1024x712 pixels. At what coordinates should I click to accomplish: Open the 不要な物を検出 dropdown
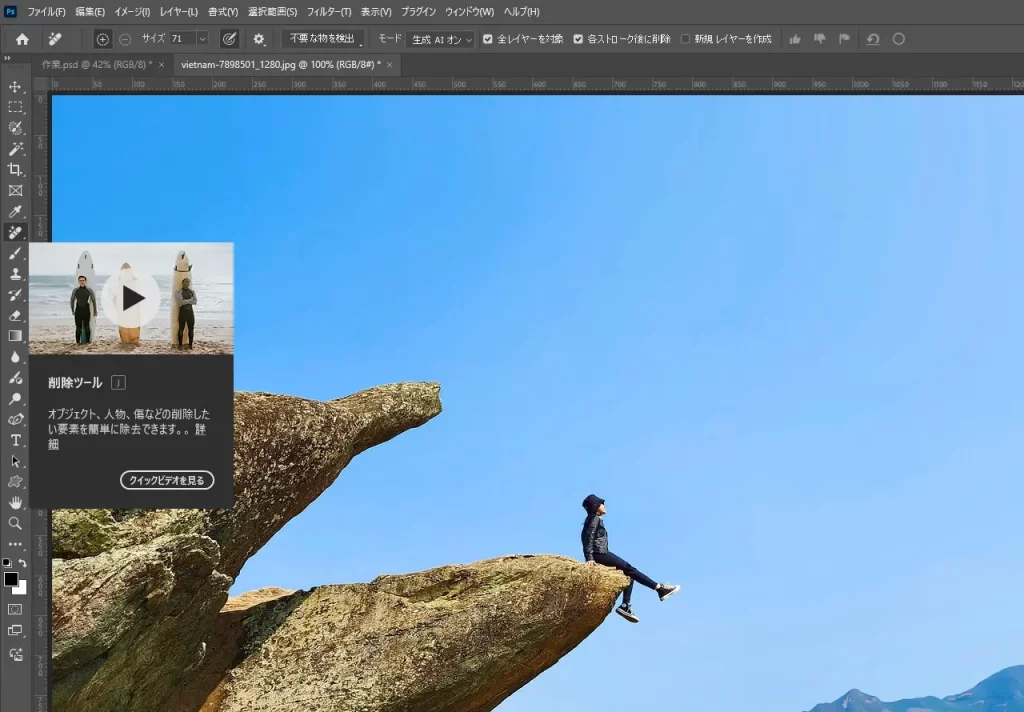pos(322,39)
